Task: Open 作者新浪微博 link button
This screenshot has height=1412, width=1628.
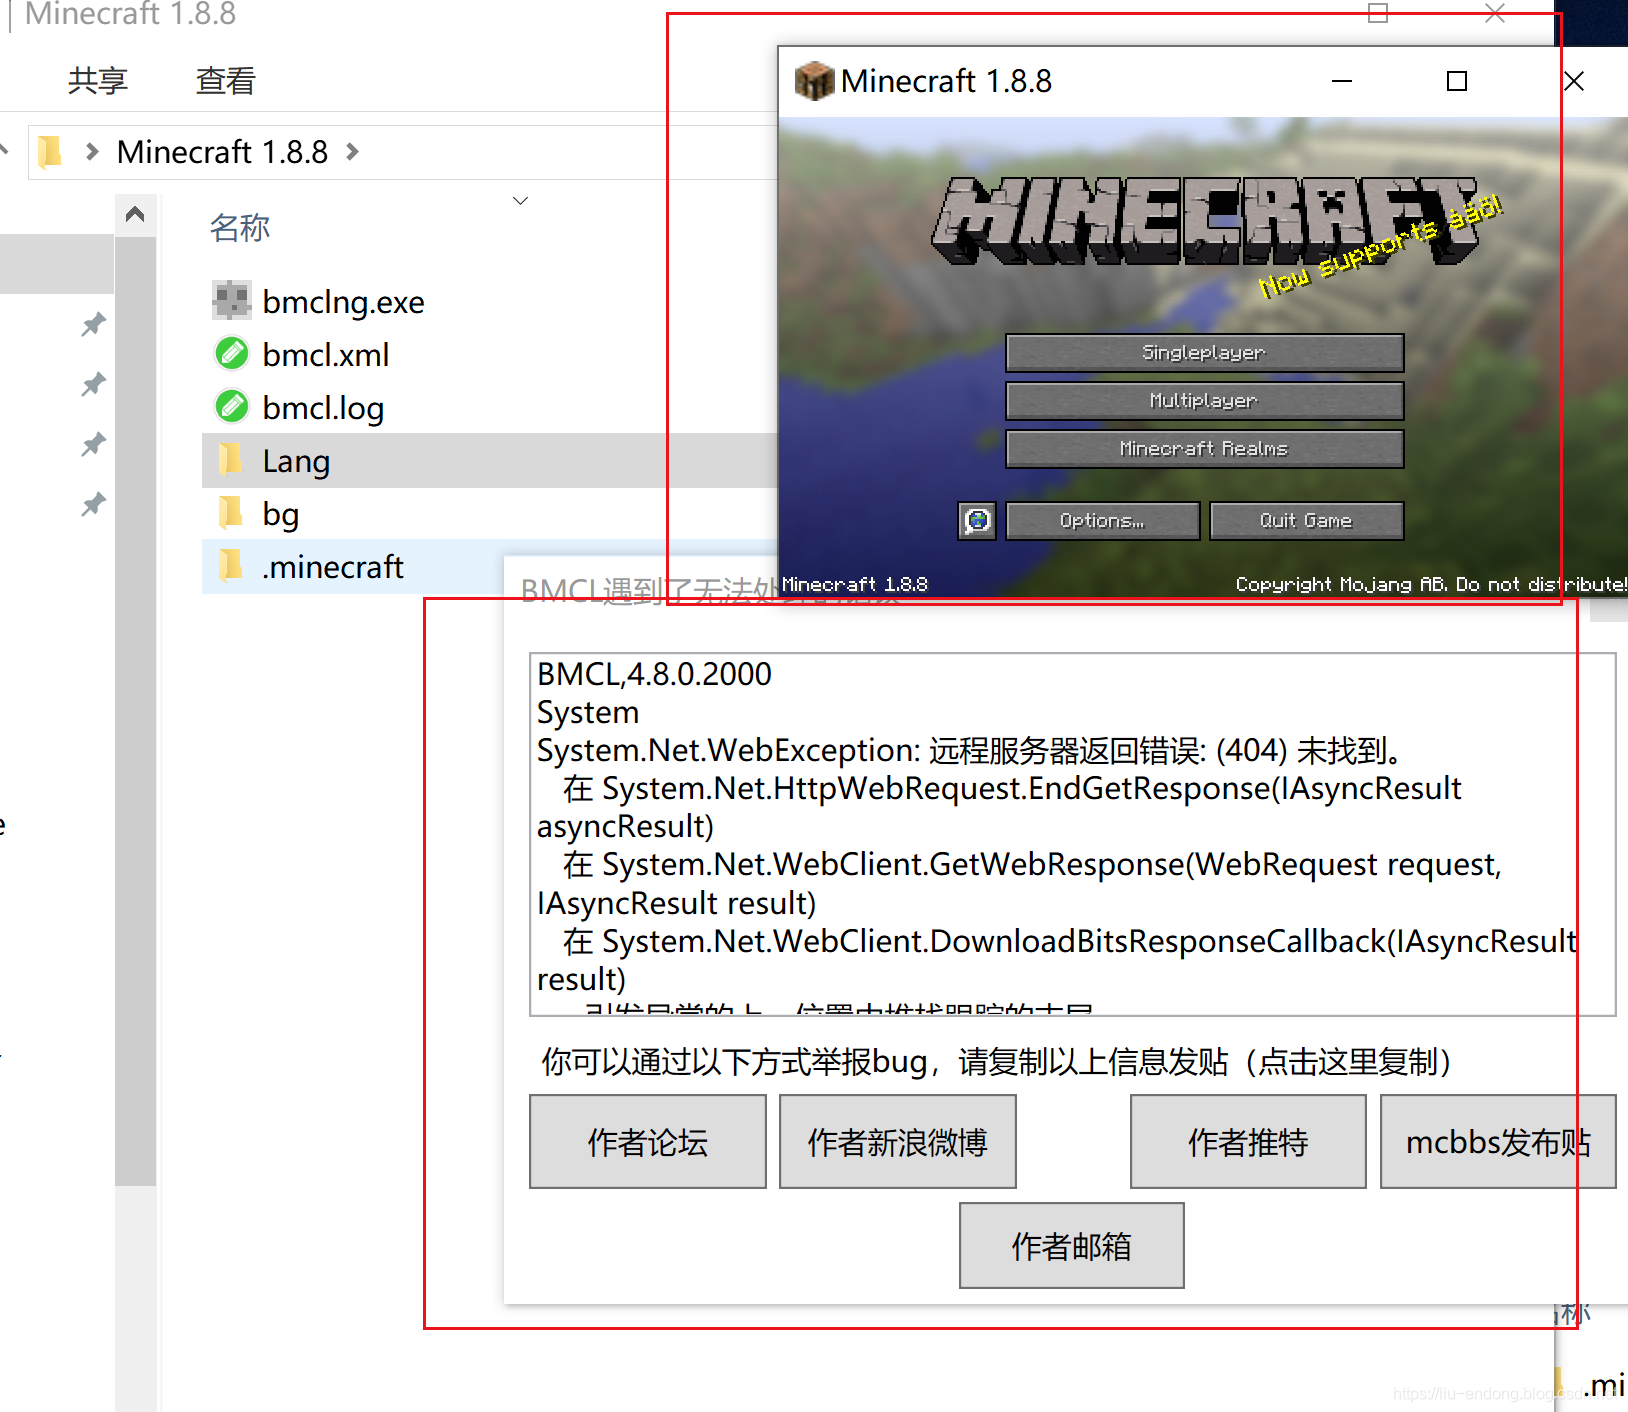Action: pyautogui.click(x=898, y=1141)
